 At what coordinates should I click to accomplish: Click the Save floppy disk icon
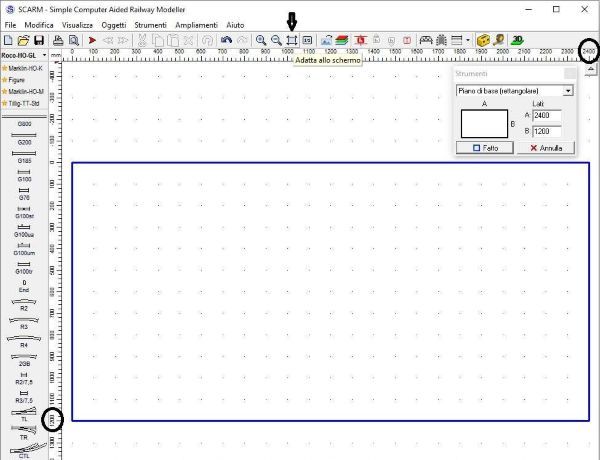point(40,39)
